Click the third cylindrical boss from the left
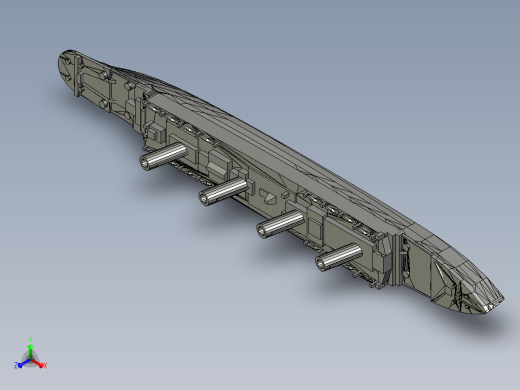The width and height of the screenshot is (520, 390). tap(280, 224)
